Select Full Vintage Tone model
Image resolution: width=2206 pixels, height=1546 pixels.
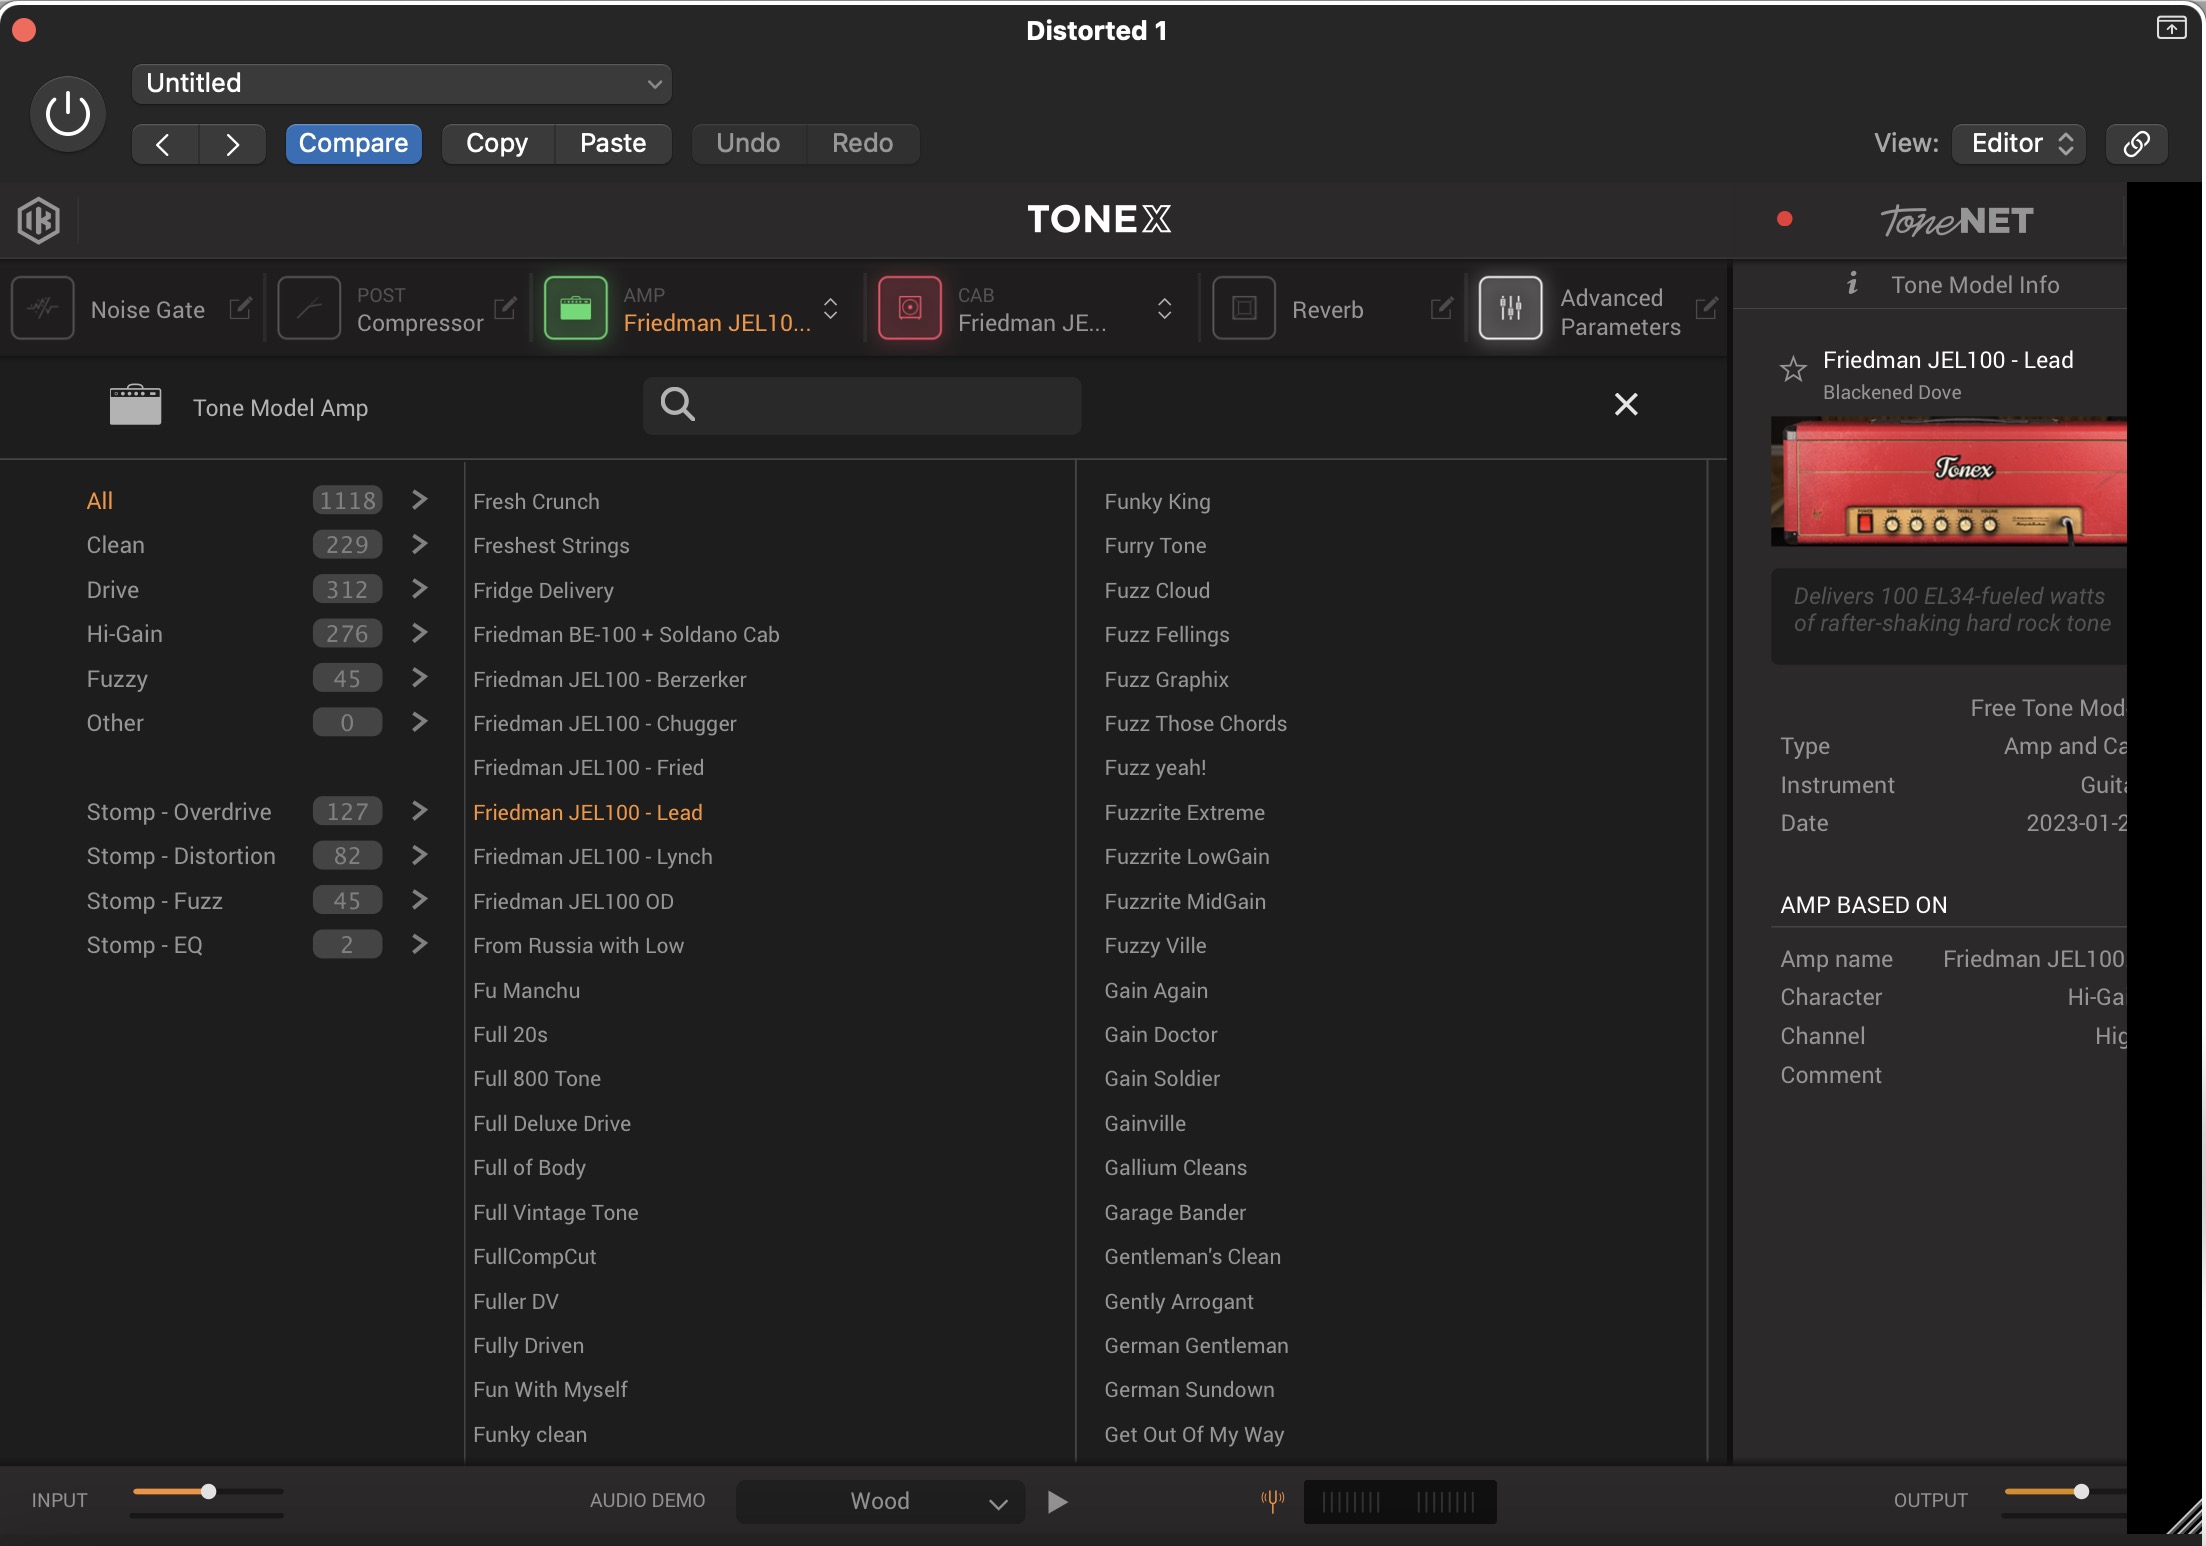(556, 1212)
